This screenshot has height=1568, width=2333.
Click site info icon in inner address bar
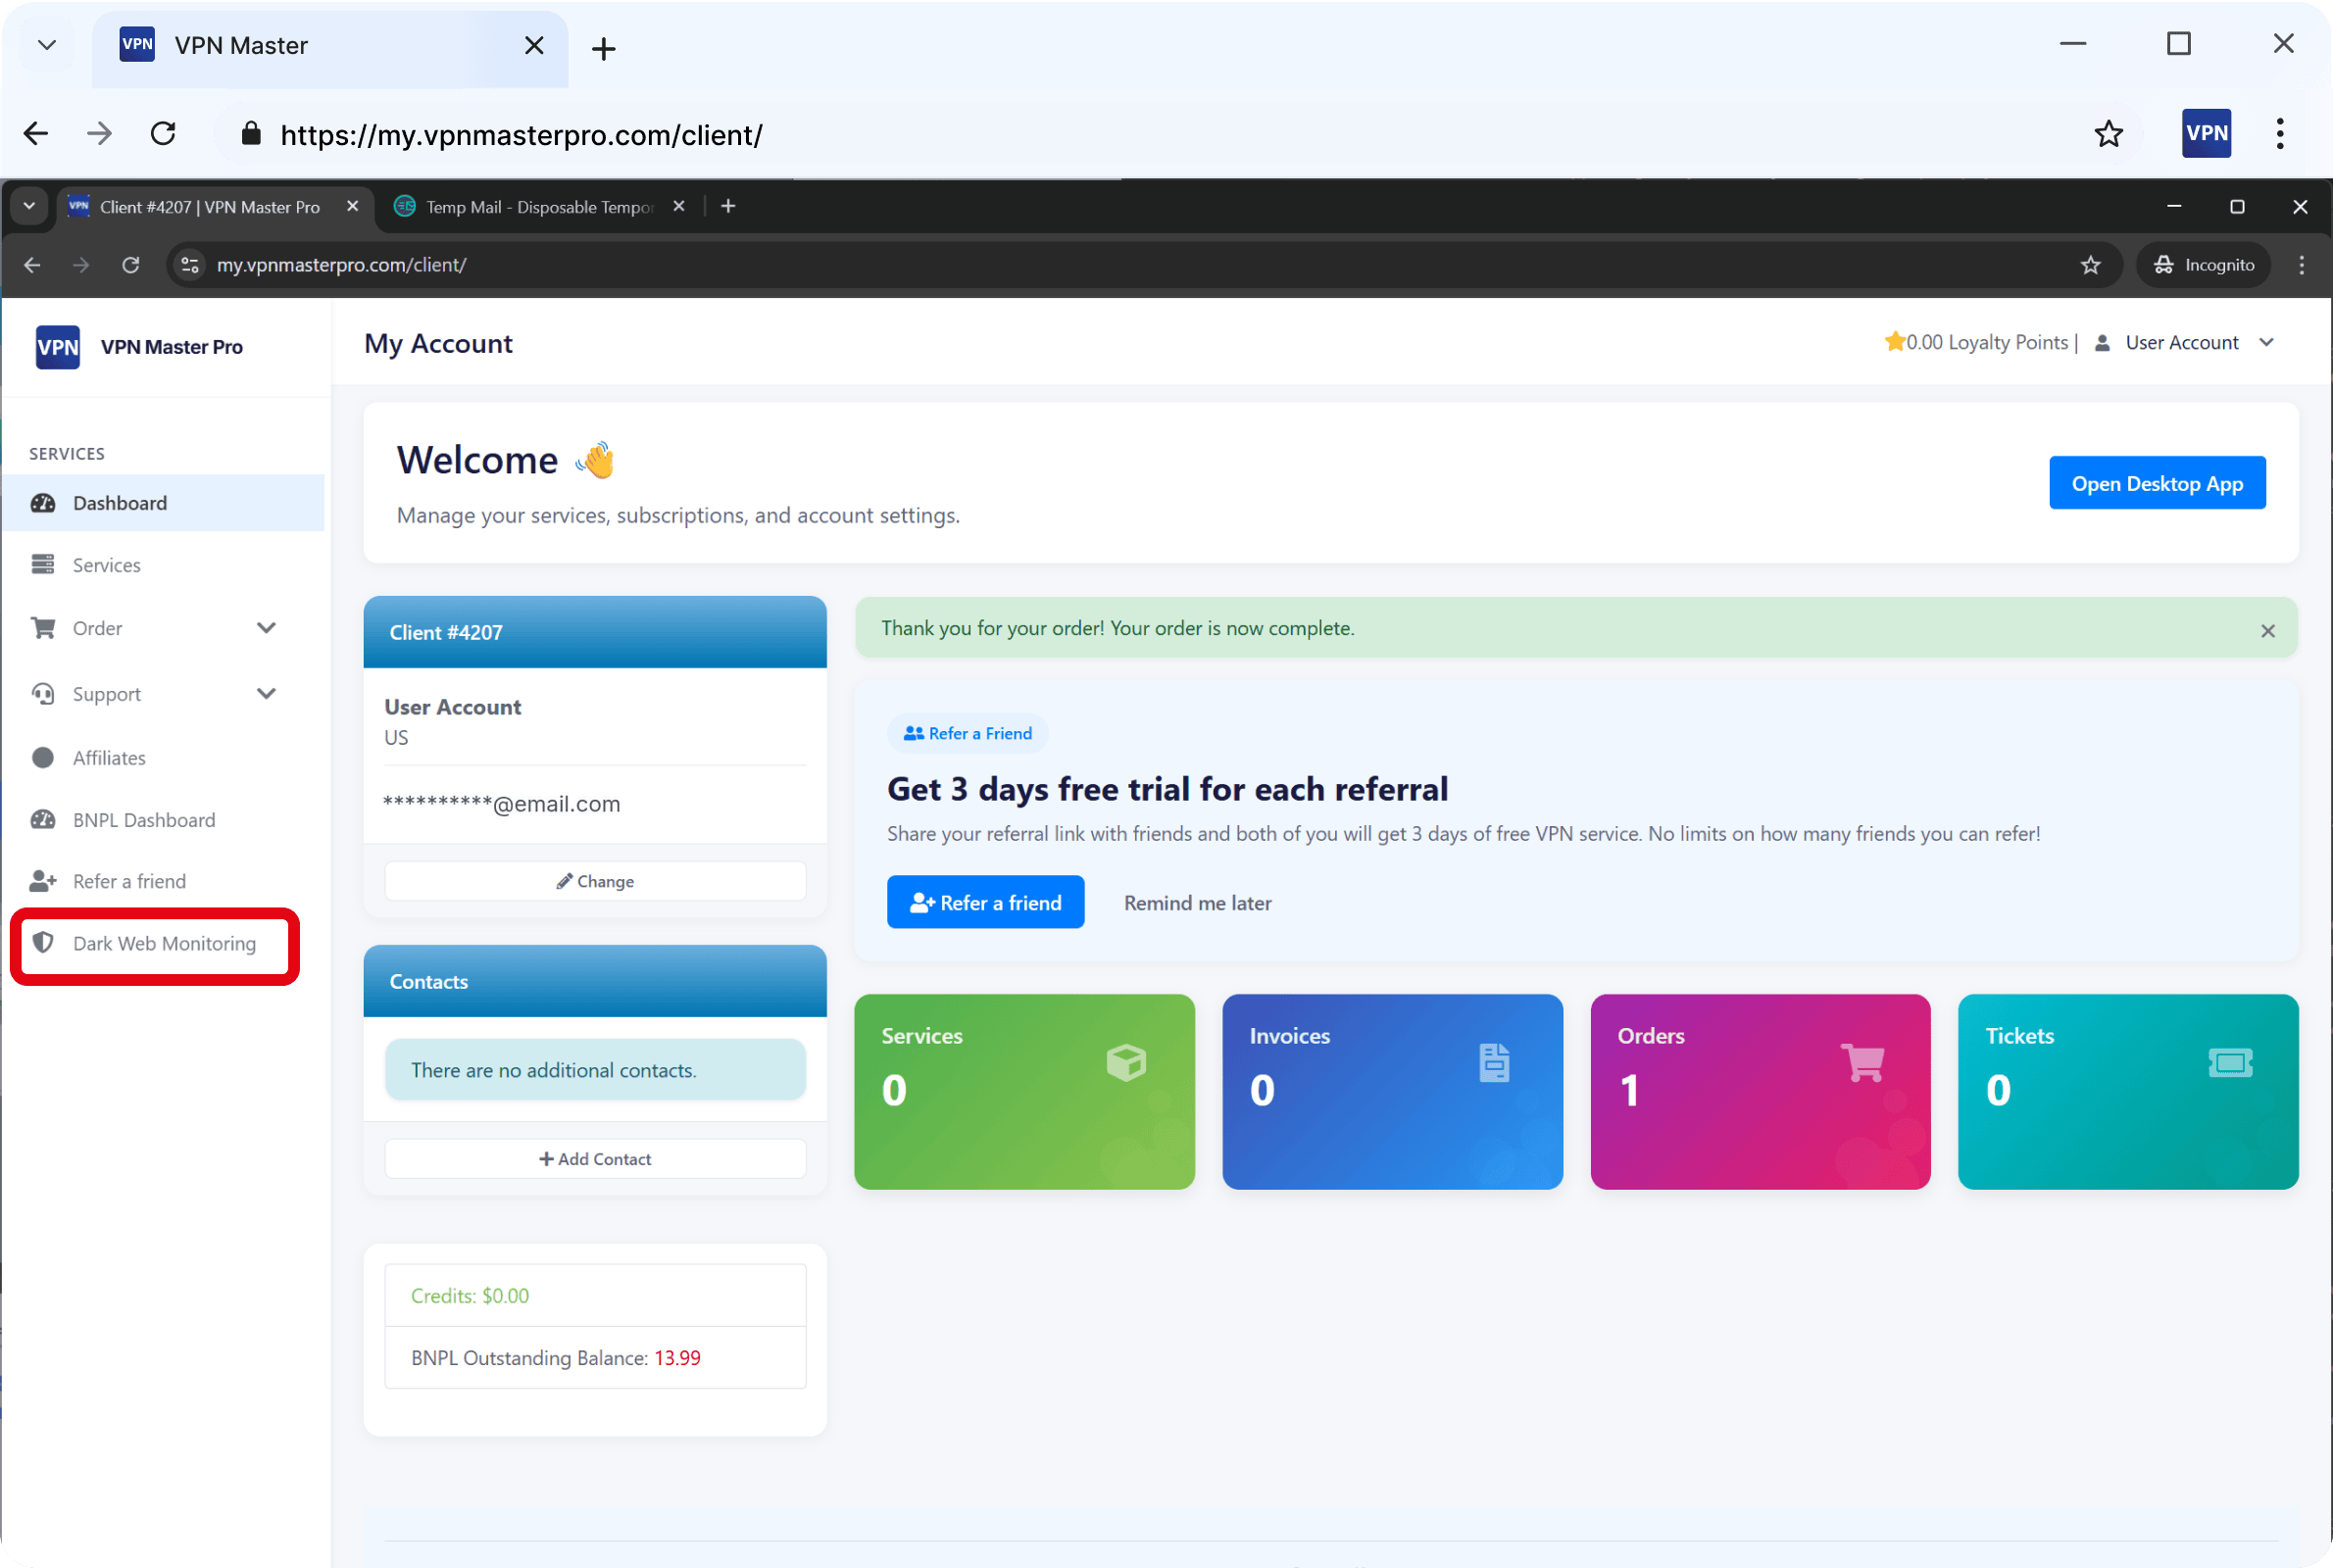point(189,265)
